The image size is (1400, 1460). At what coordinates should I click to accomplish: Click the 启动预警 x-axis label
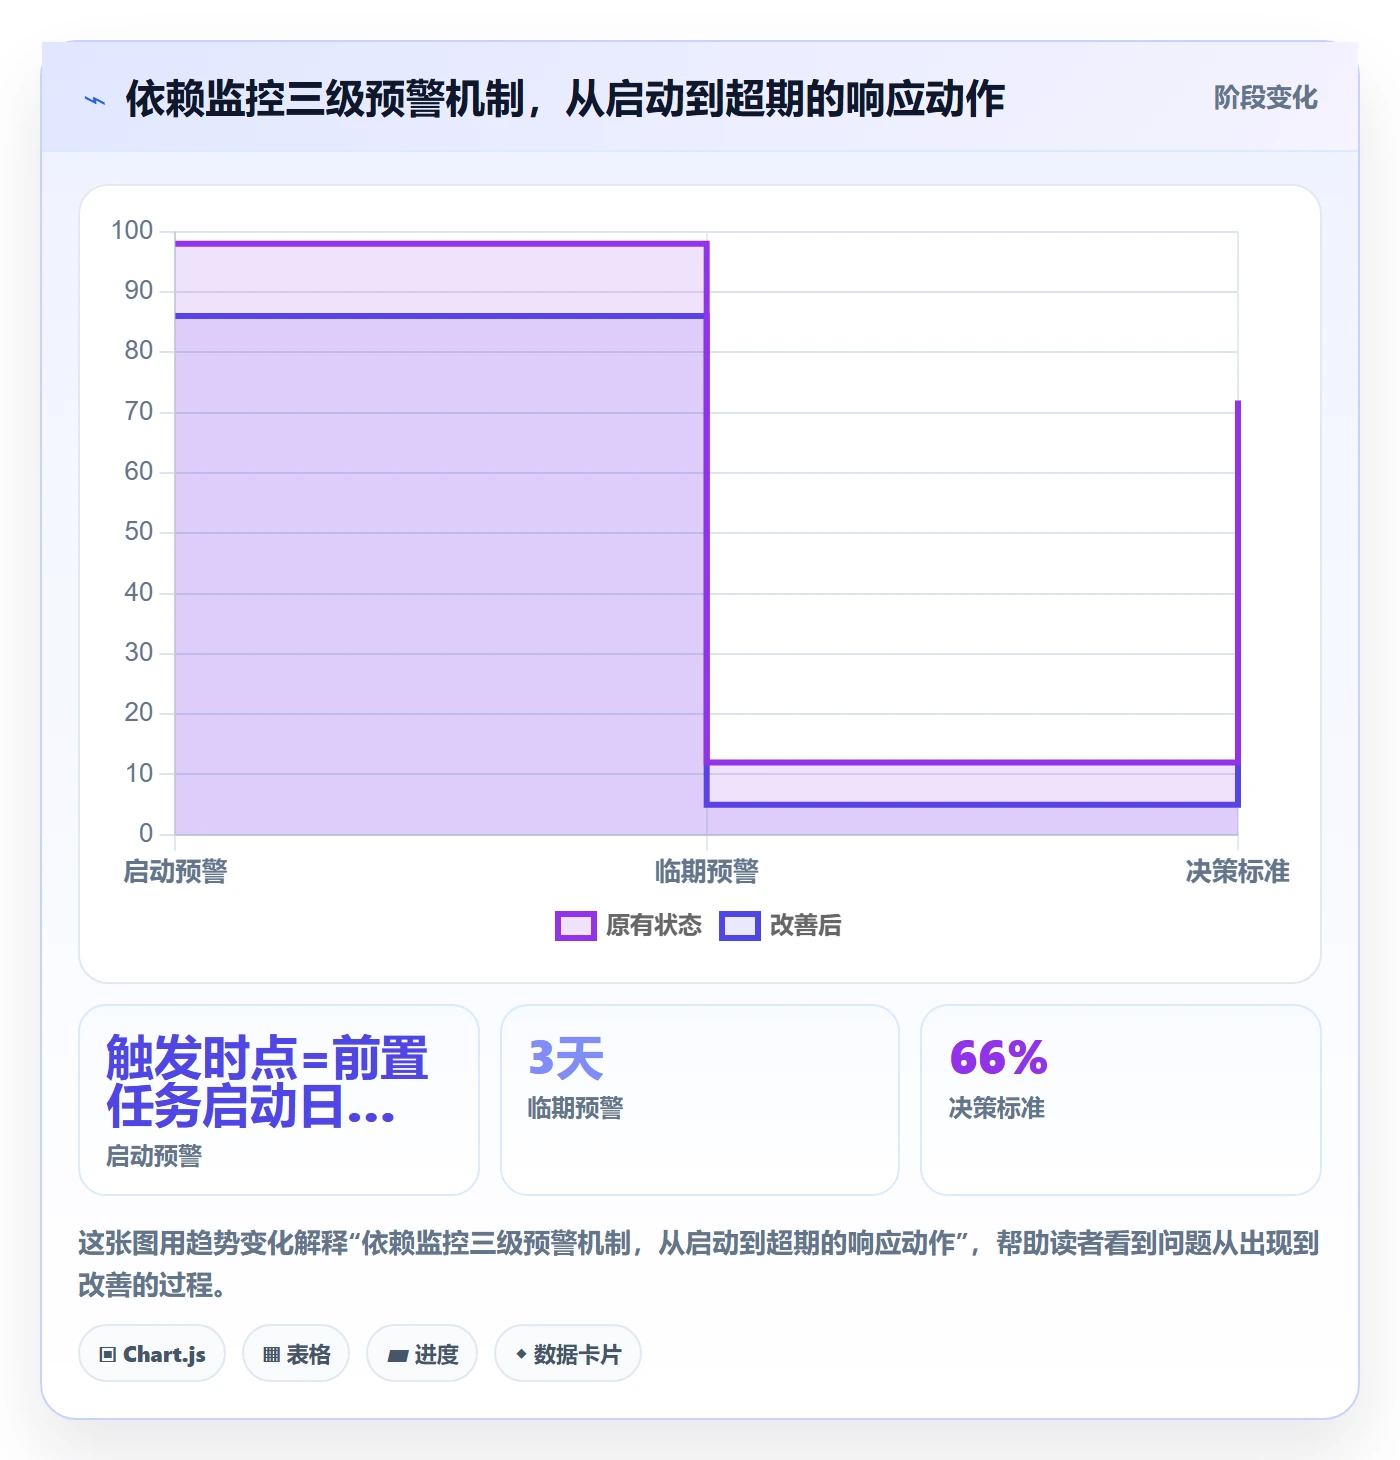tap(176, 872)
